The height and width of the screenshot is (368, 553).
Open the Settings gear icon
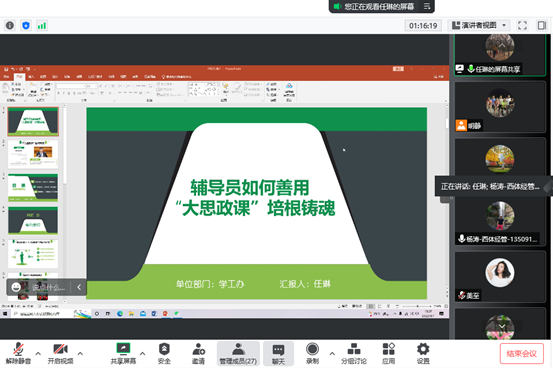(423, 349)
